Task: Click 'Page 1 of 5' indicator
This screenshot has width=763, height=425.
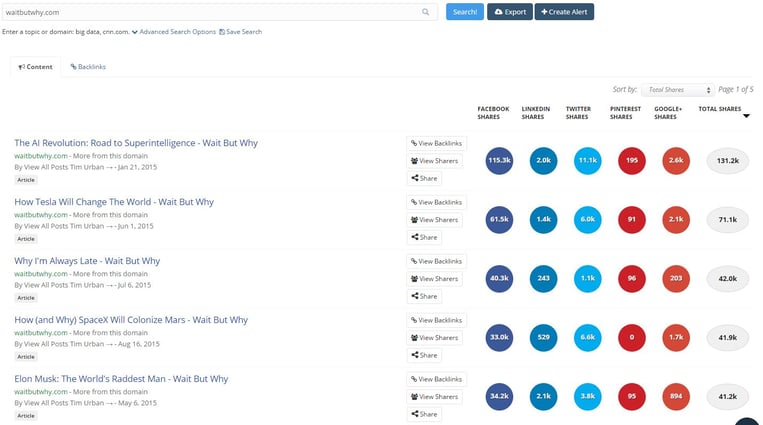Action: (736, 90)
